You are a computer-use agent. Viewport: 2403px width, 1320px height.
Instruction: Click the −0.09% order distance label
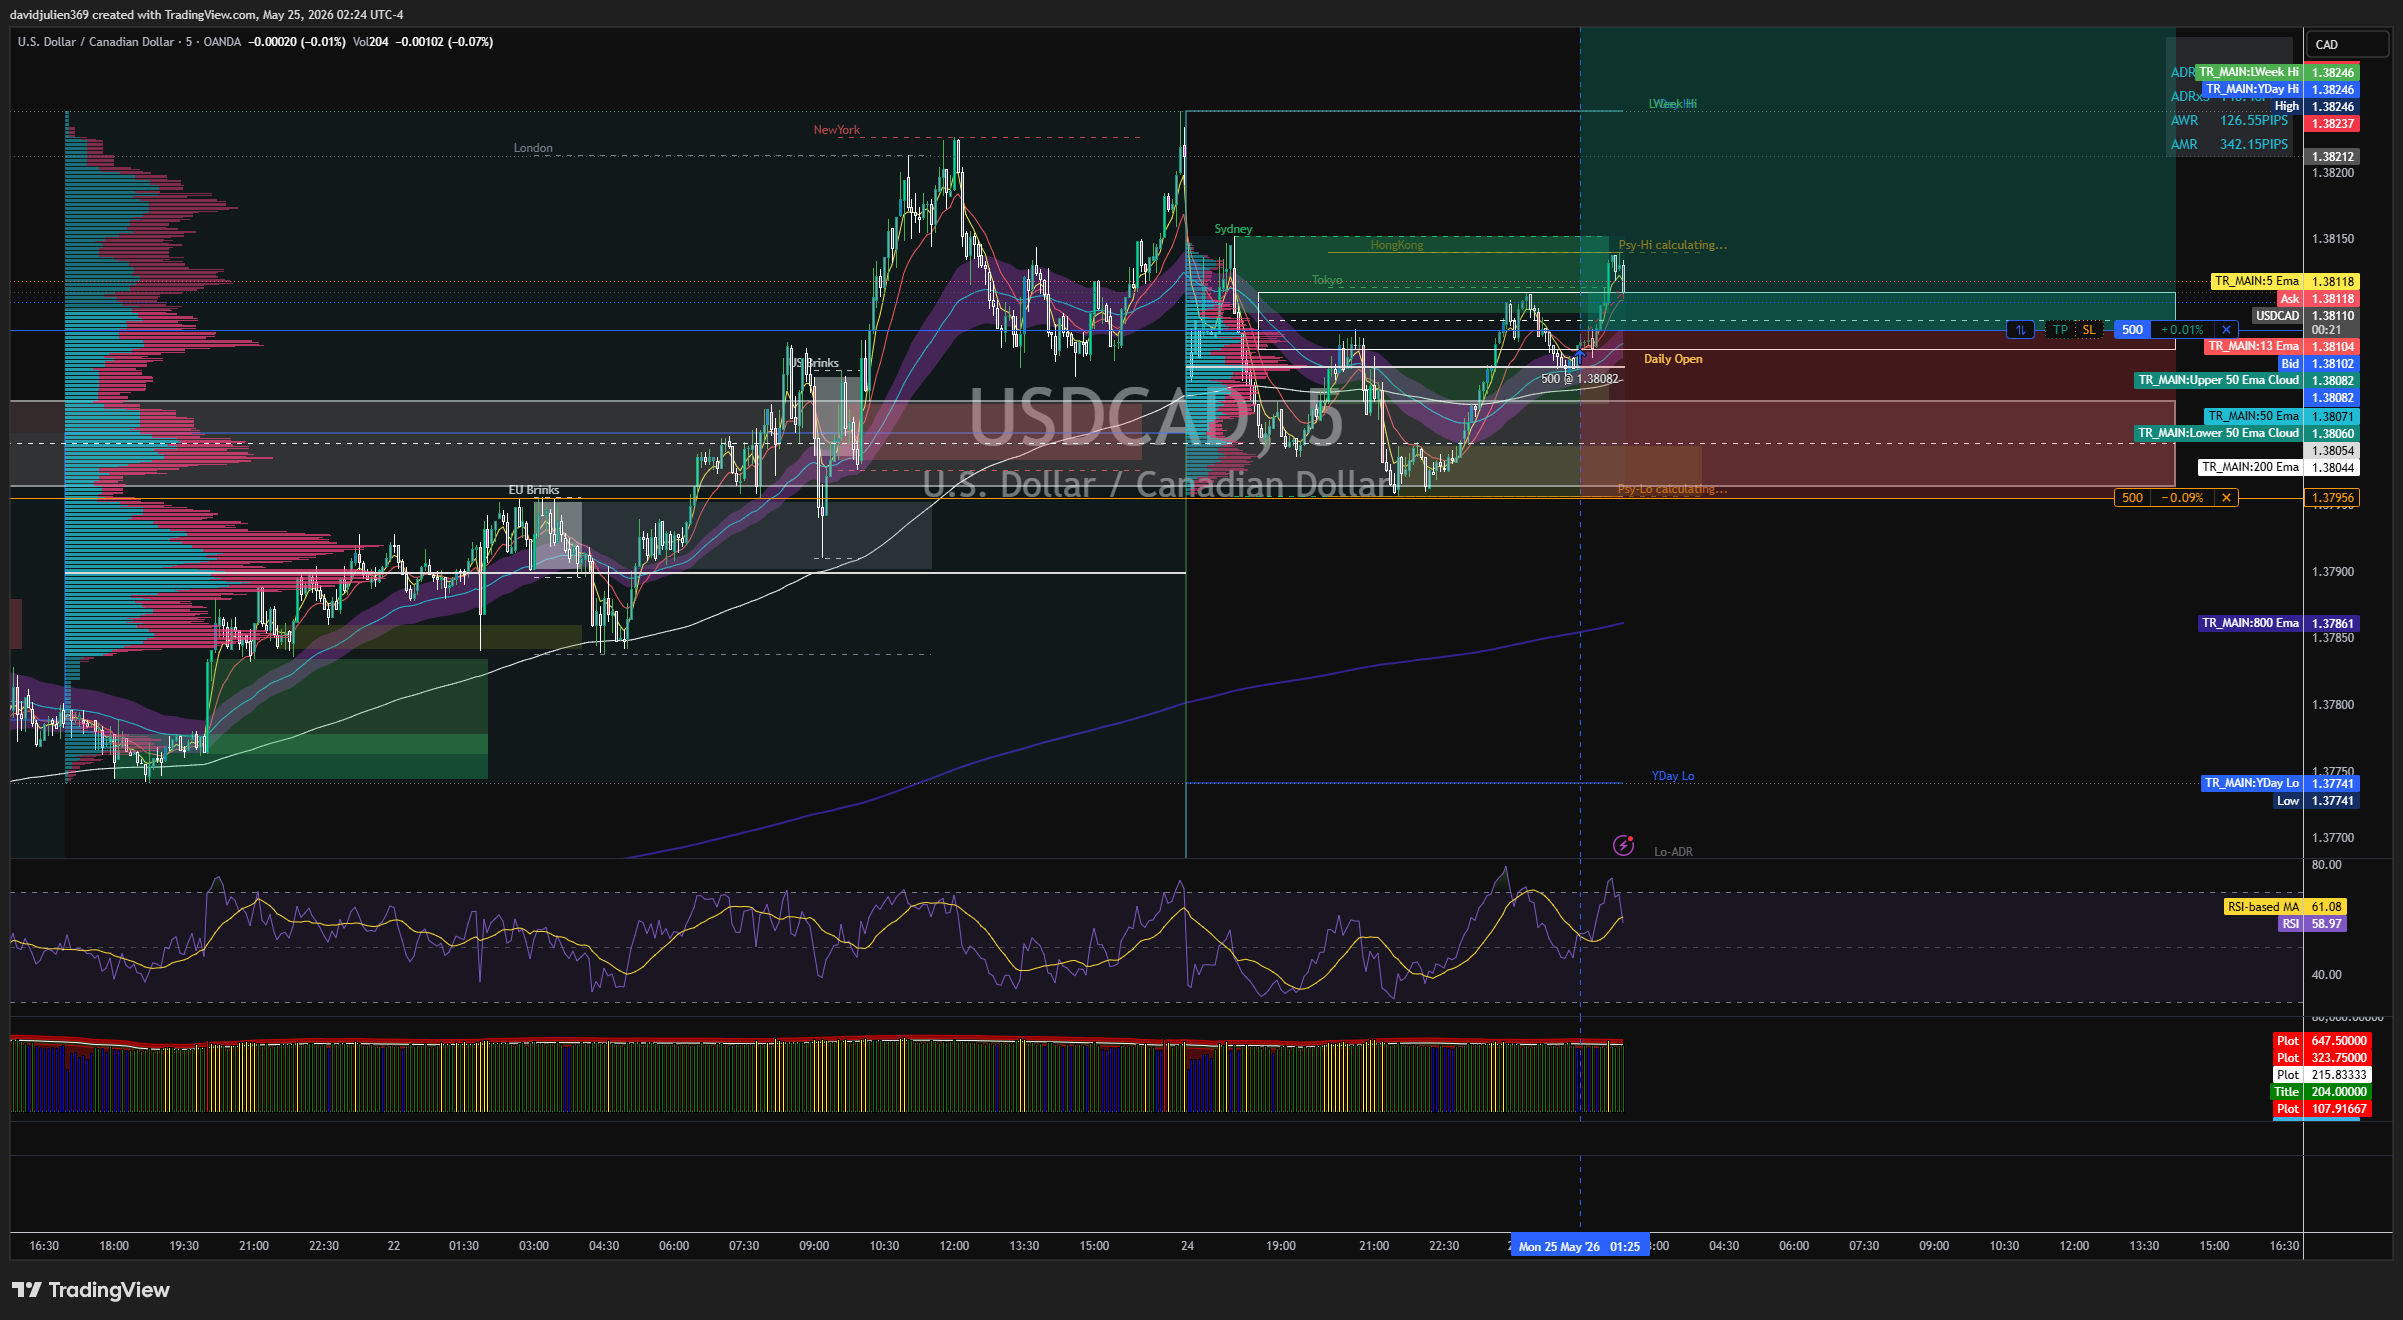tap(2182, 498)
